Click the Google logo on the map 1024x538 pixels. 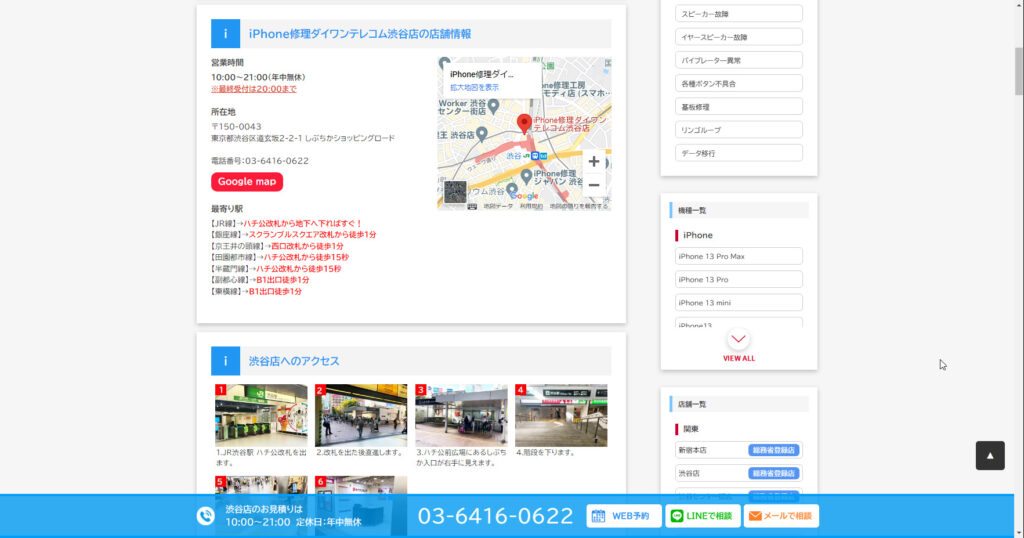525,196
